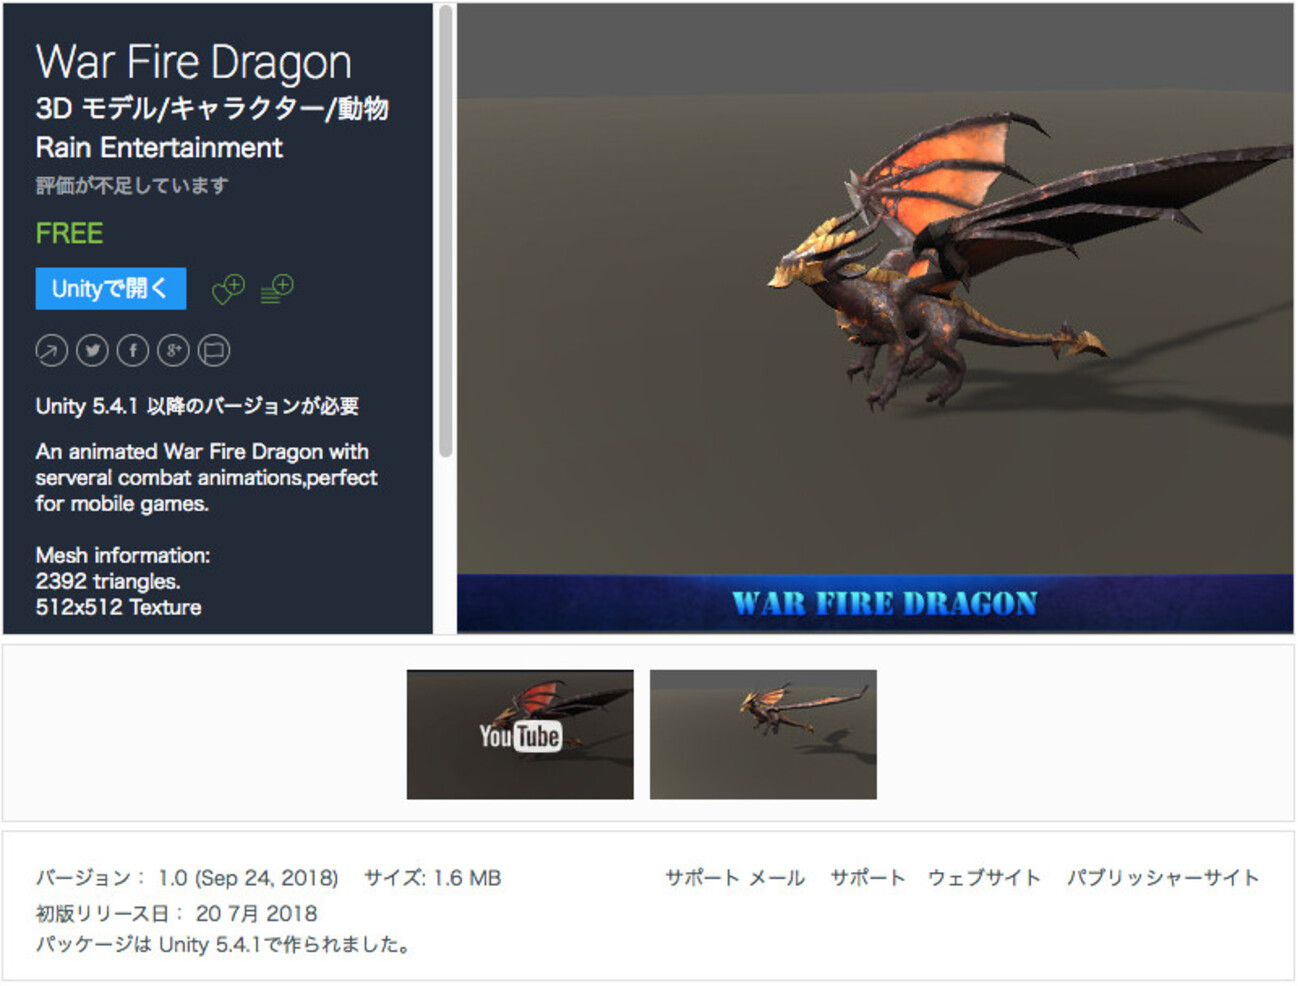1300x986 pixels.
Task: Click the War Fire Dragon title
Action: point(194,62)
